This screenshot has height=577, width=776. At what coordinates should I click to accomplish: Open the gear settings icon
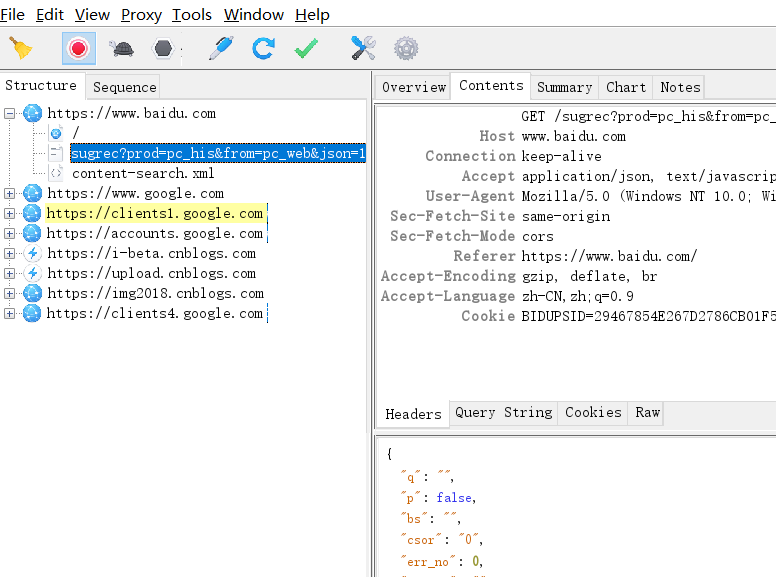click(x=406, y=48)
